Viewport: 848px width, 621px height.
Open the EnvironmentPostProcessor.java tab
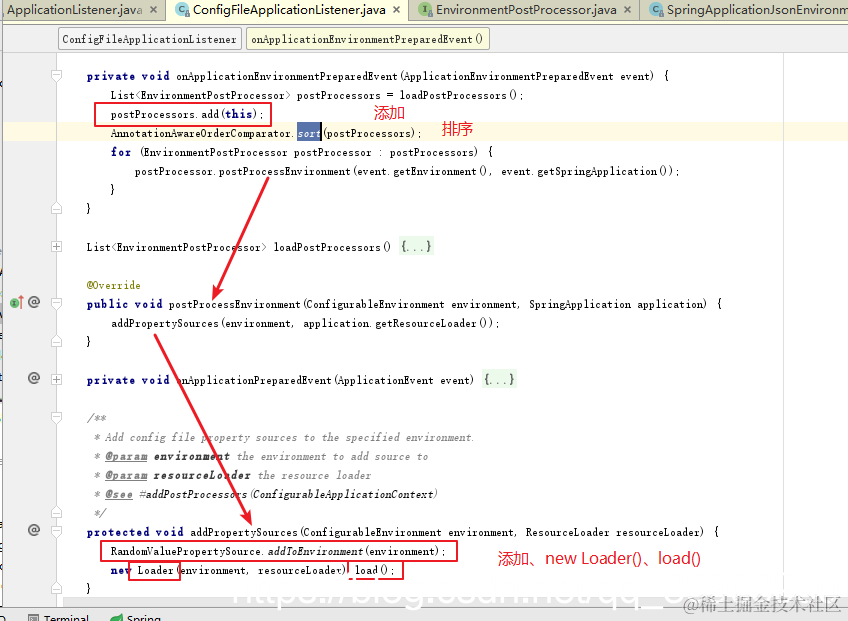(x=526, y=10)
